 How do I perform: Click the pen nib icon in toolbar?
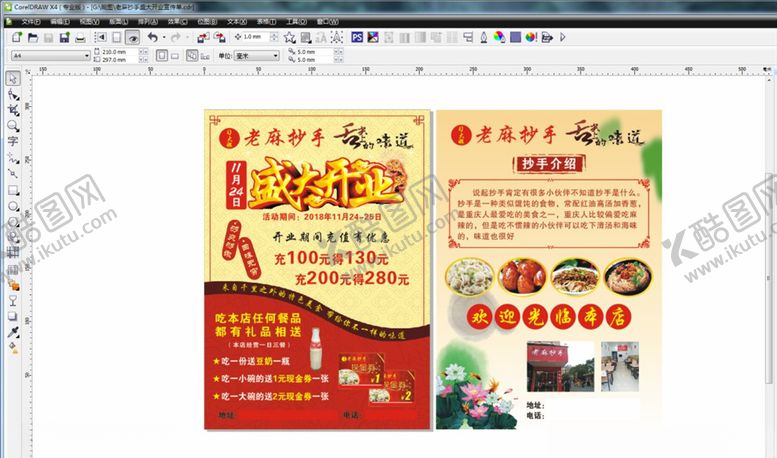pyautogui.click(x=484, y=37)
